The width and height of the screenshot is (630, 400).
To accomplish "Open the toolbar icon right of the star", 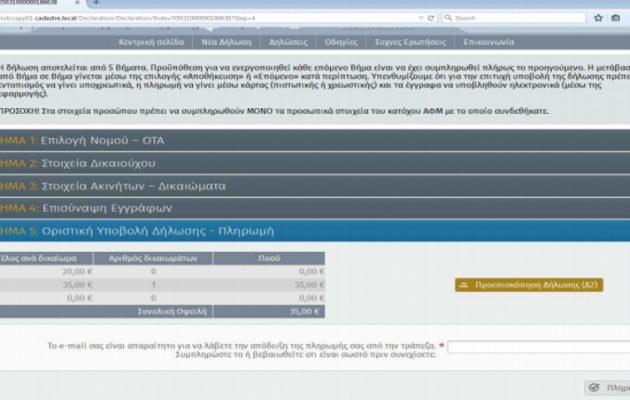I will [616, 18].
